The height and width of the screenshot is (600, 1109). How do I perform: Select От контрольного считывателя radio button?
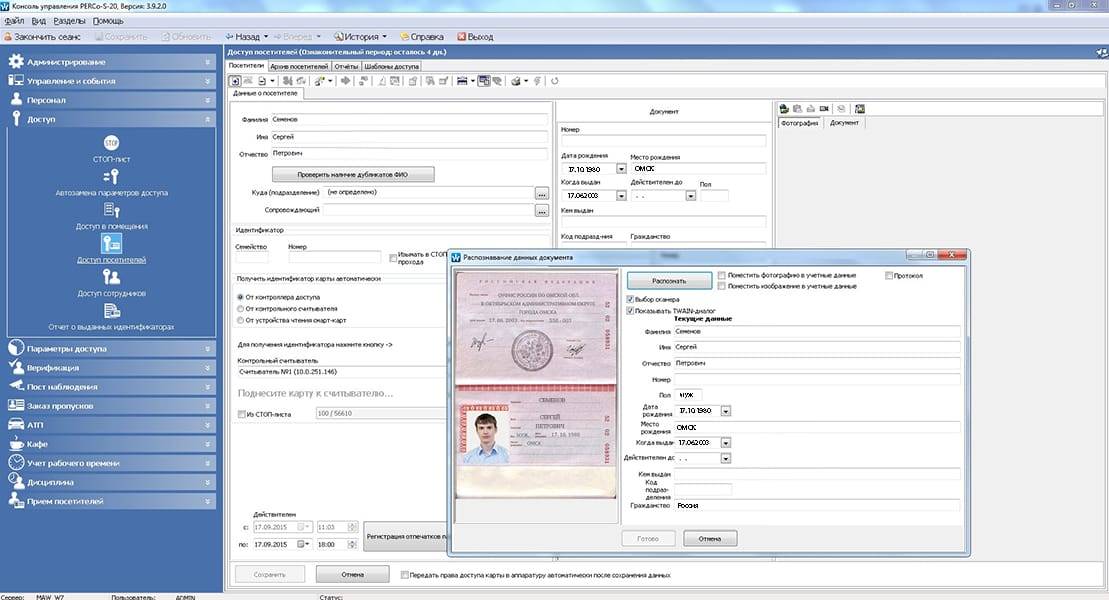tap(239, 309)
